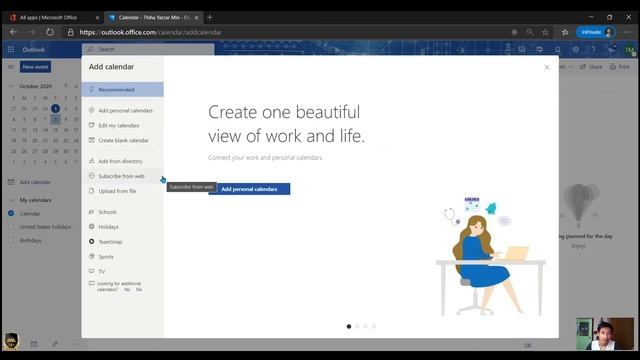
Task: Open browser zoom magnifier icon
Action: tap(529, 32)
